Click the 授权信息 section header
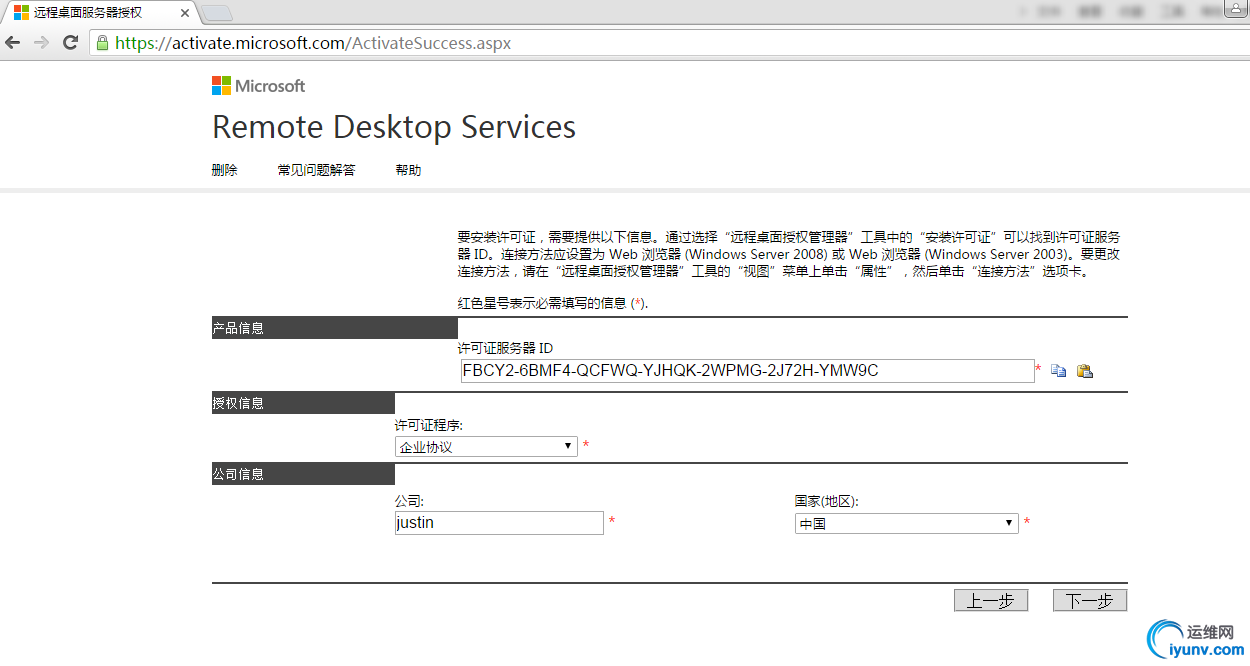The image size is (1250, 666). point(303,403)
